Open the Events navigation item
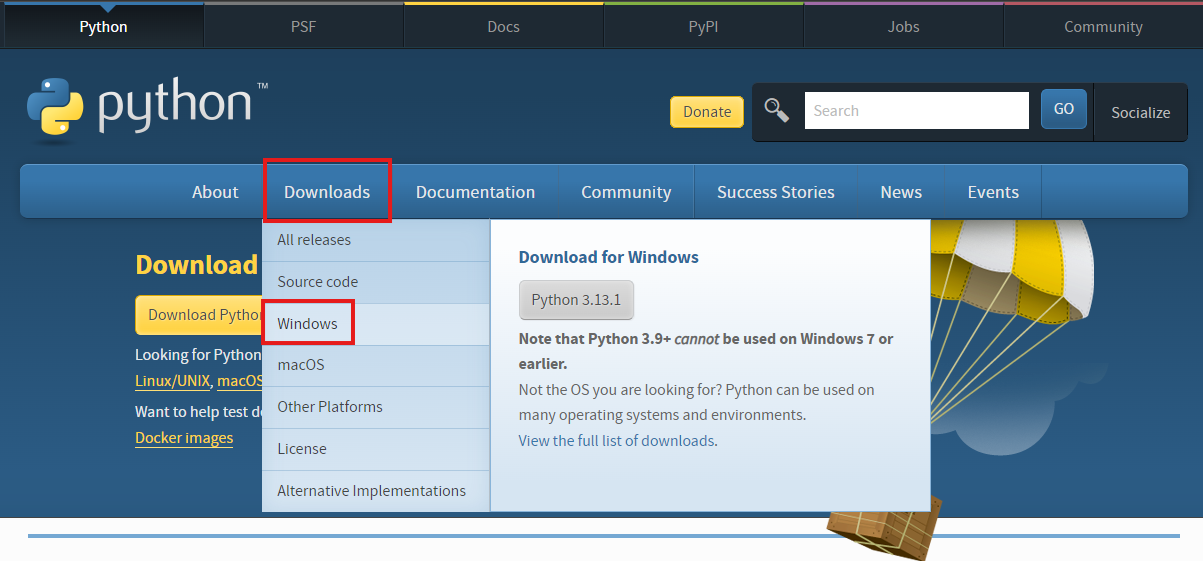1203x561 pixels. [x=993, y=192]
